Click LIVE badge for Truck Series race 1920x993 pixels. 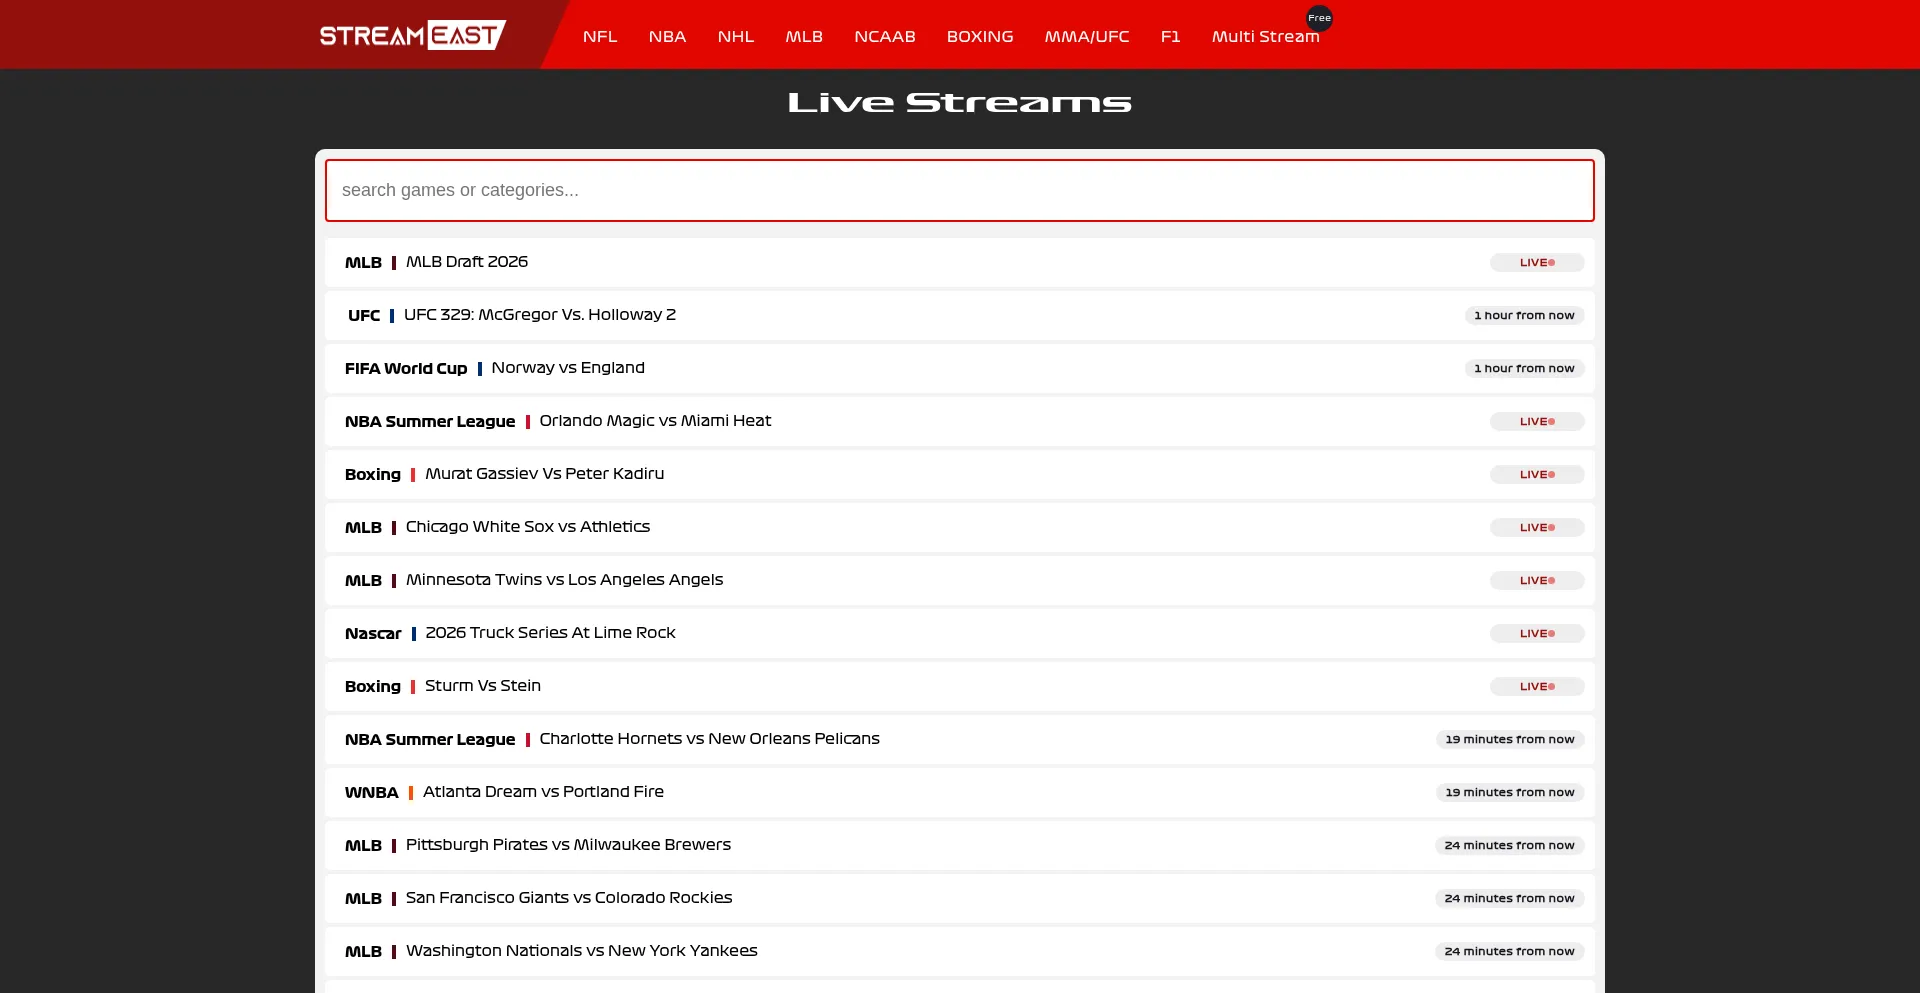1537,633
